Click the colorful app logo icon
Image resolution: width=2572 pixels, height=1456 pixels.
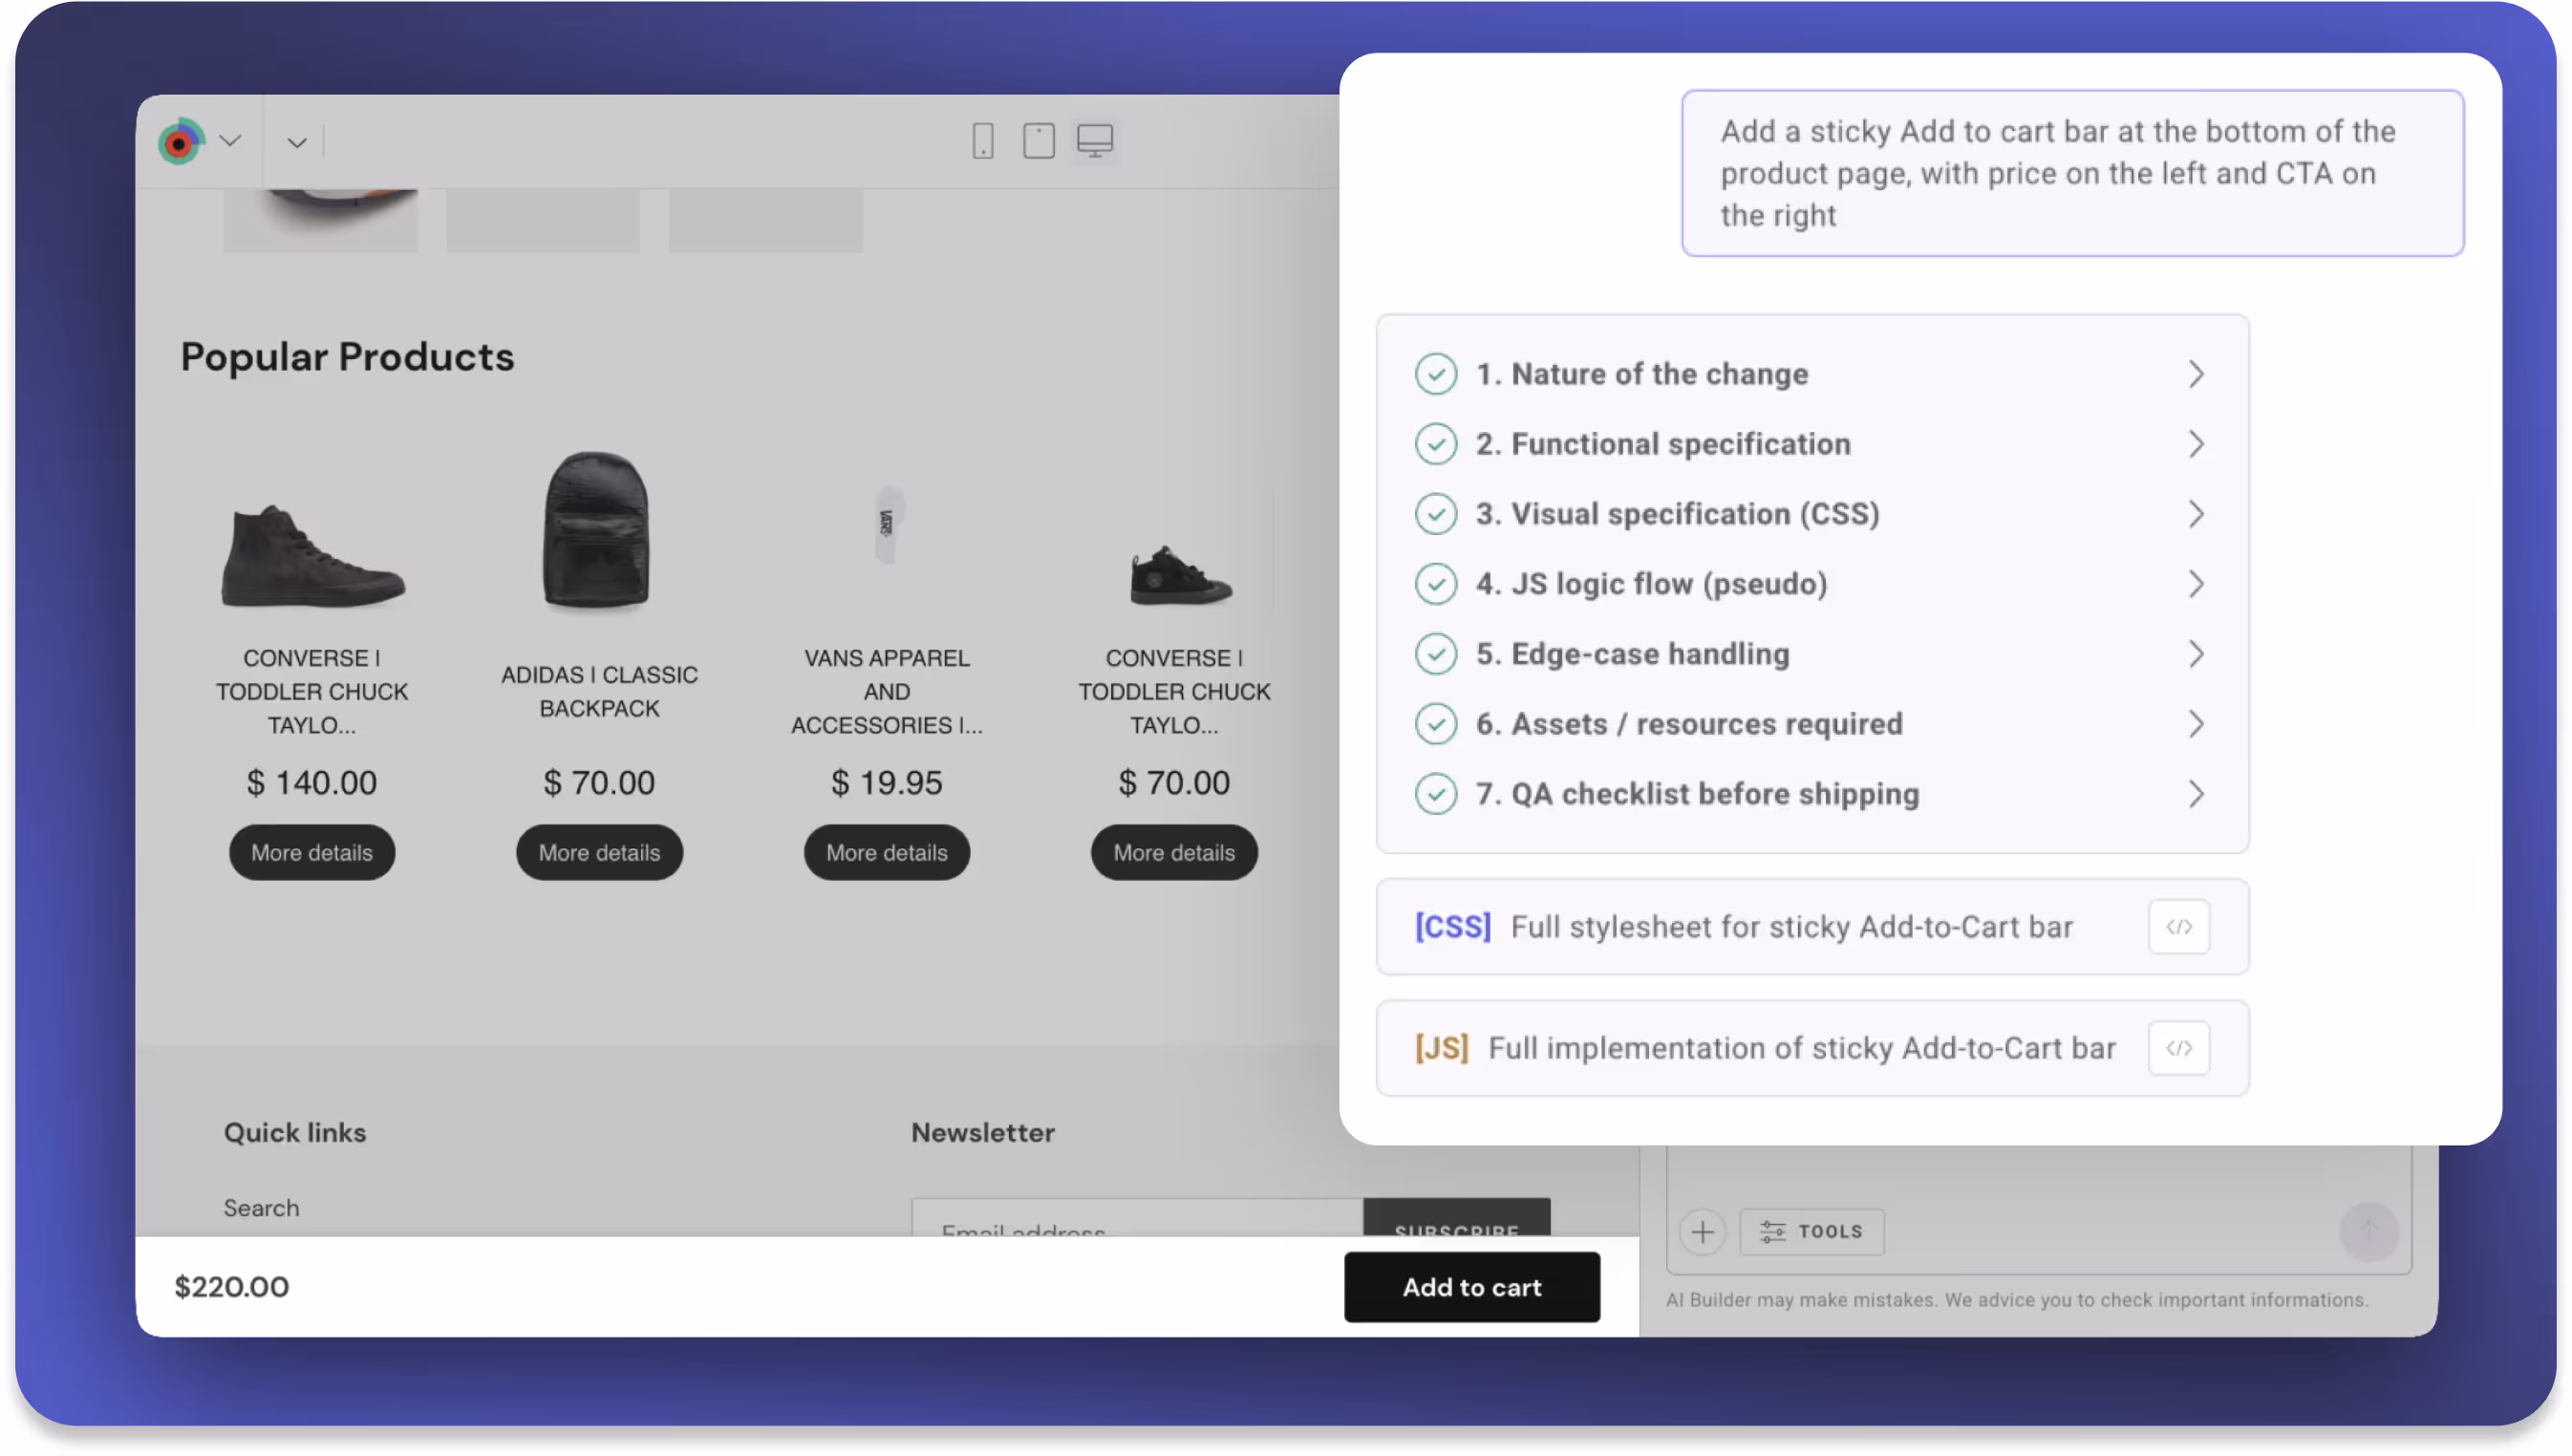(181, 142)
